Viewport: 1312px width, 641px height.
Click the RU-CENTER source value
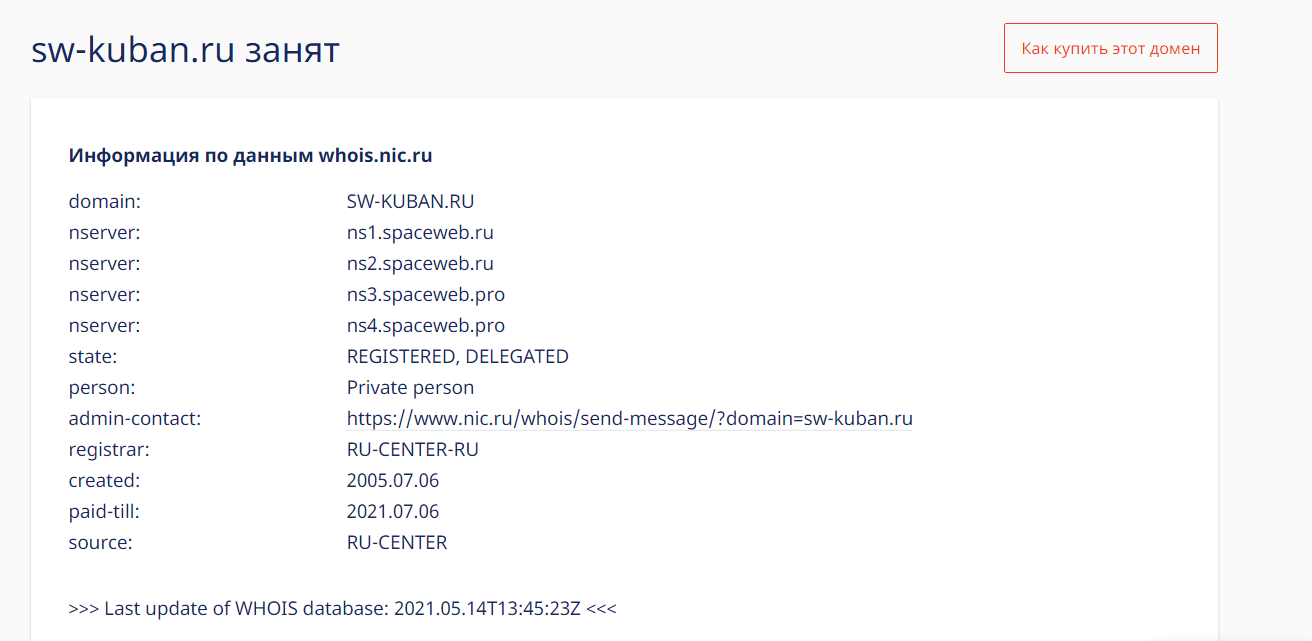pyautogui.click(x=397, y=542)
